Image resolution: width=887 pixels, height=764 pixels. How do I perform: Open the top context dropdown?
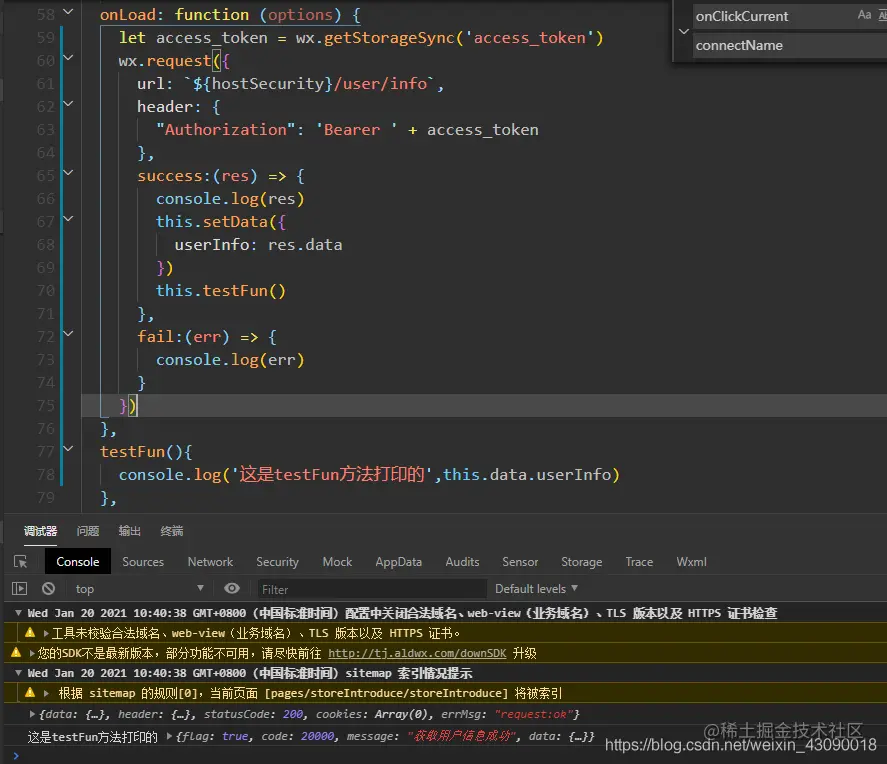(x=139, y=589)
